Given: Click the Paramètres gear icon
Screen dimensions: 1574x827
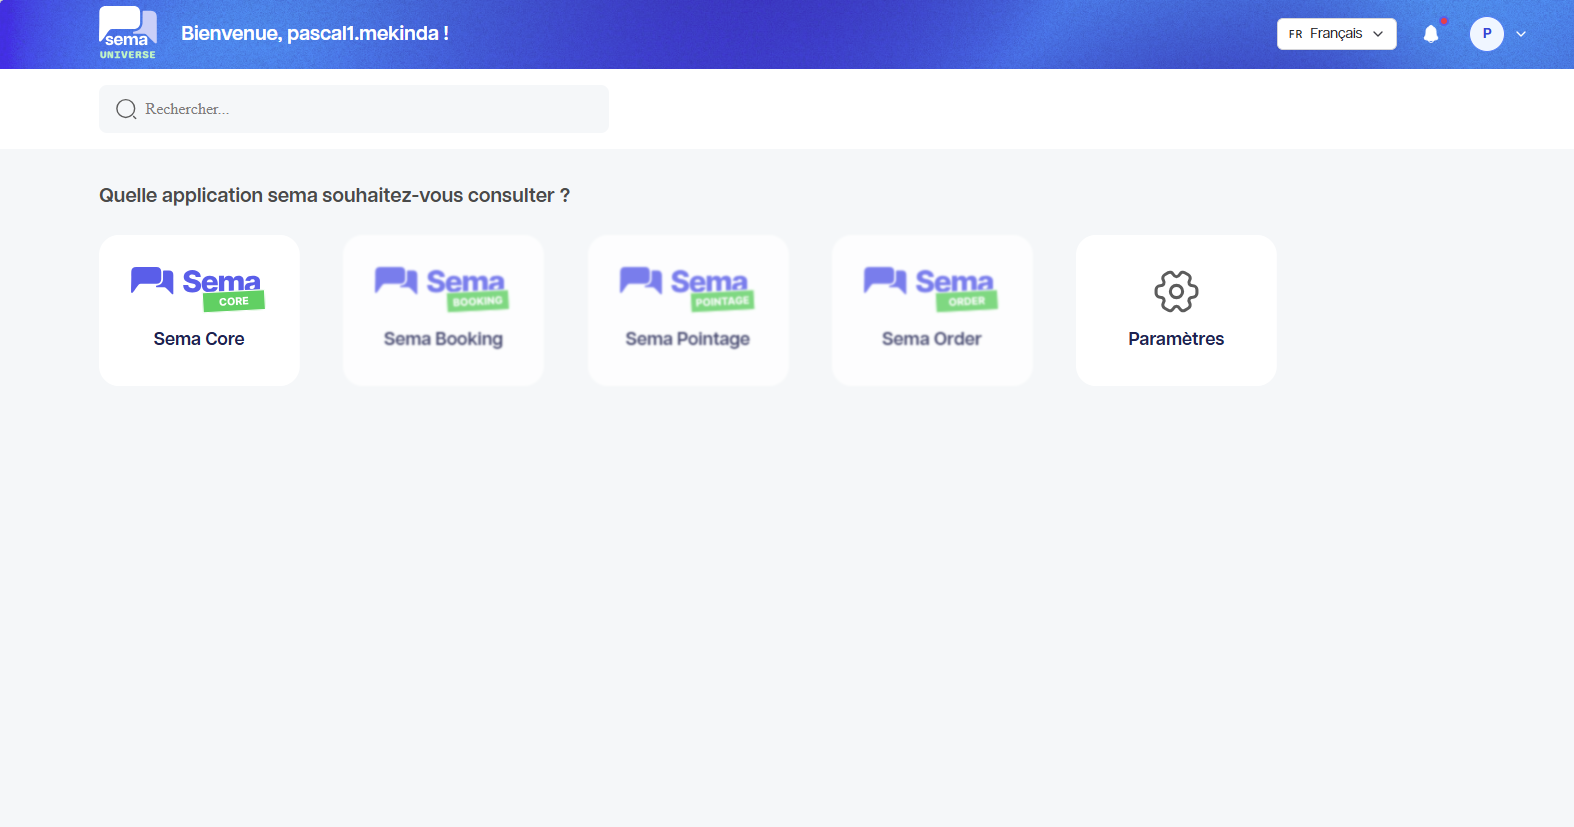Looking at the screenshot, I should (1176, 291).
